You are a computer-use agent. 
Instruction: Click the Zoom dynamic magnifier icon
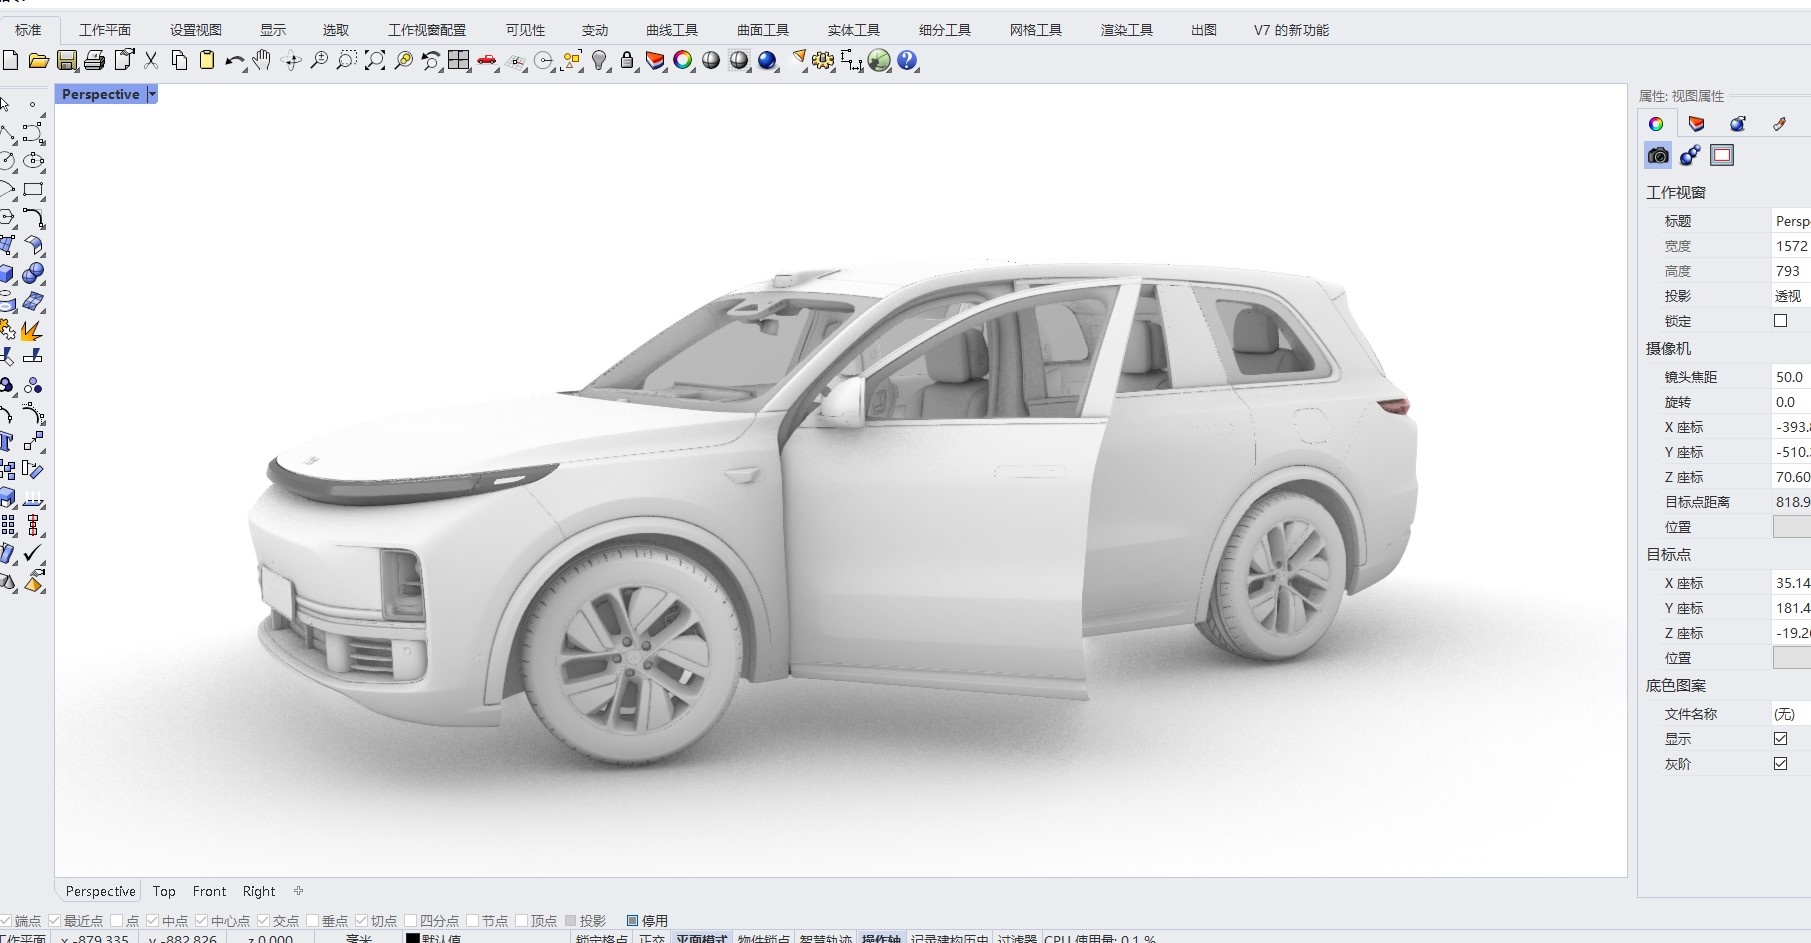point(319,61)
